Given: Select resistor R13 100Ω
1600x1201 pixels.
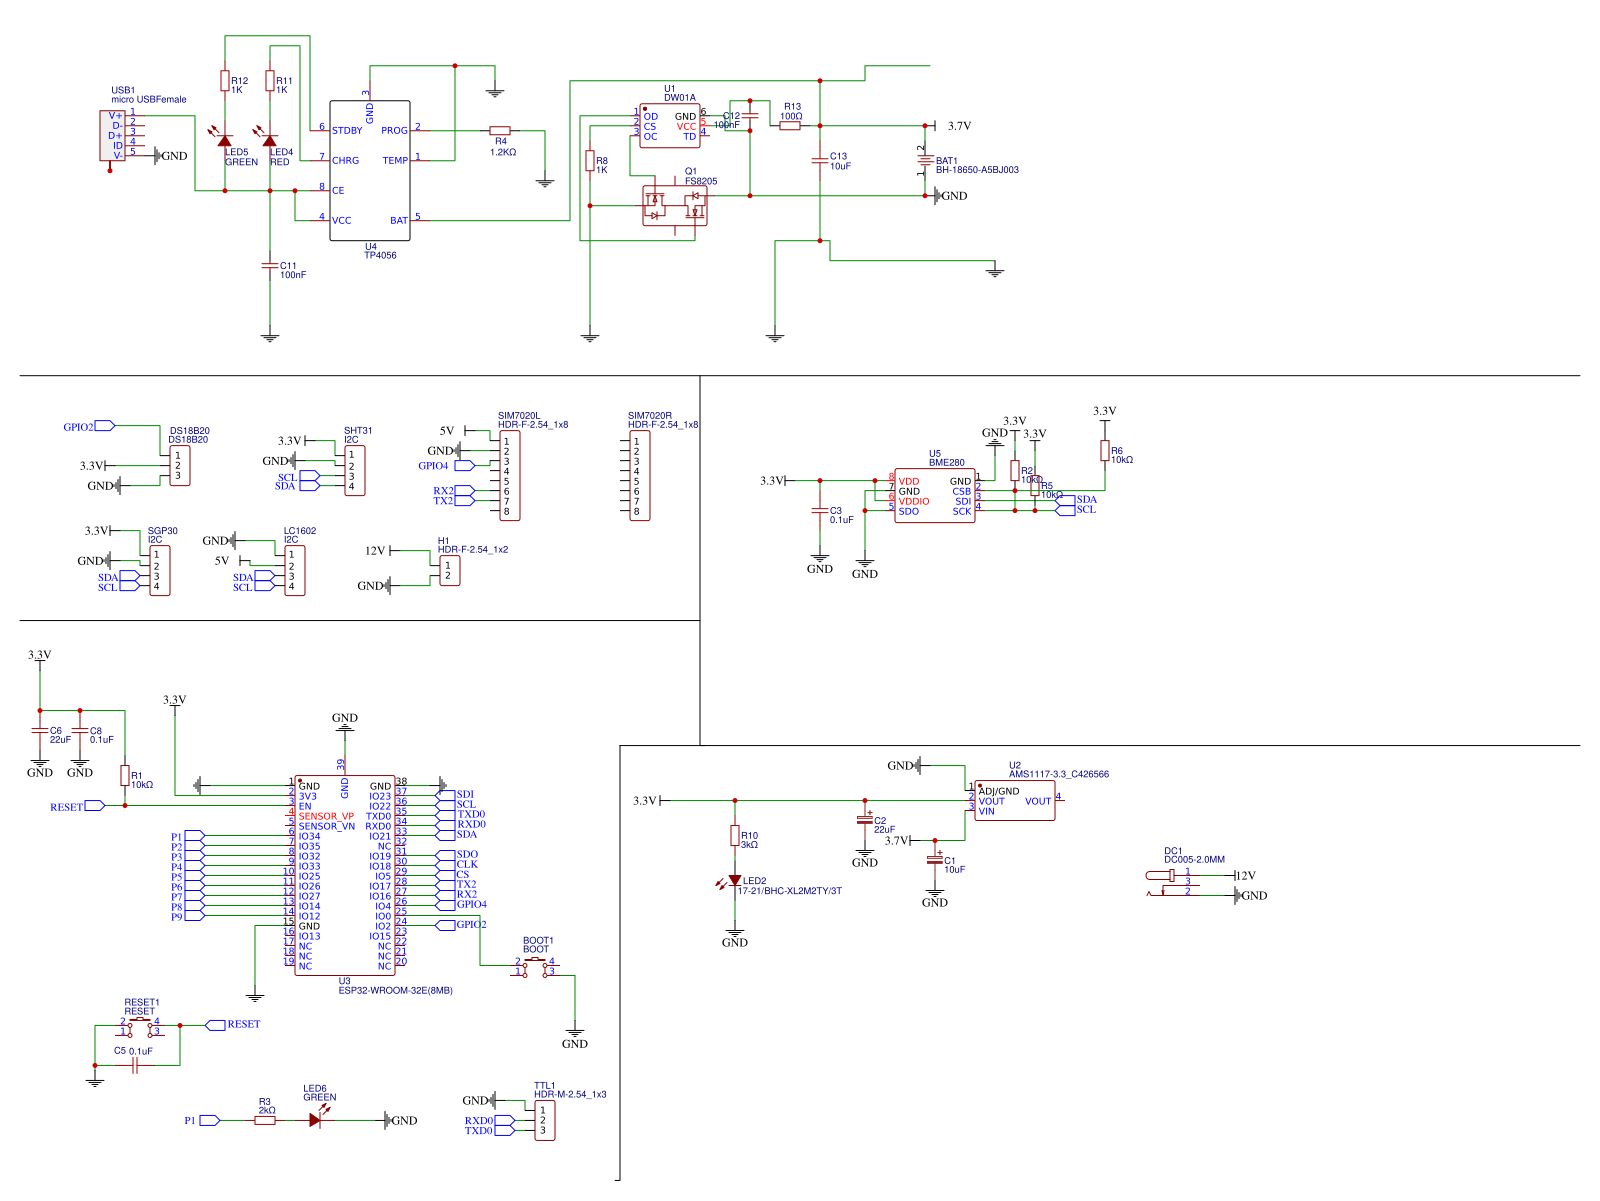Looking at the screenshot, I should click(790, 126).
